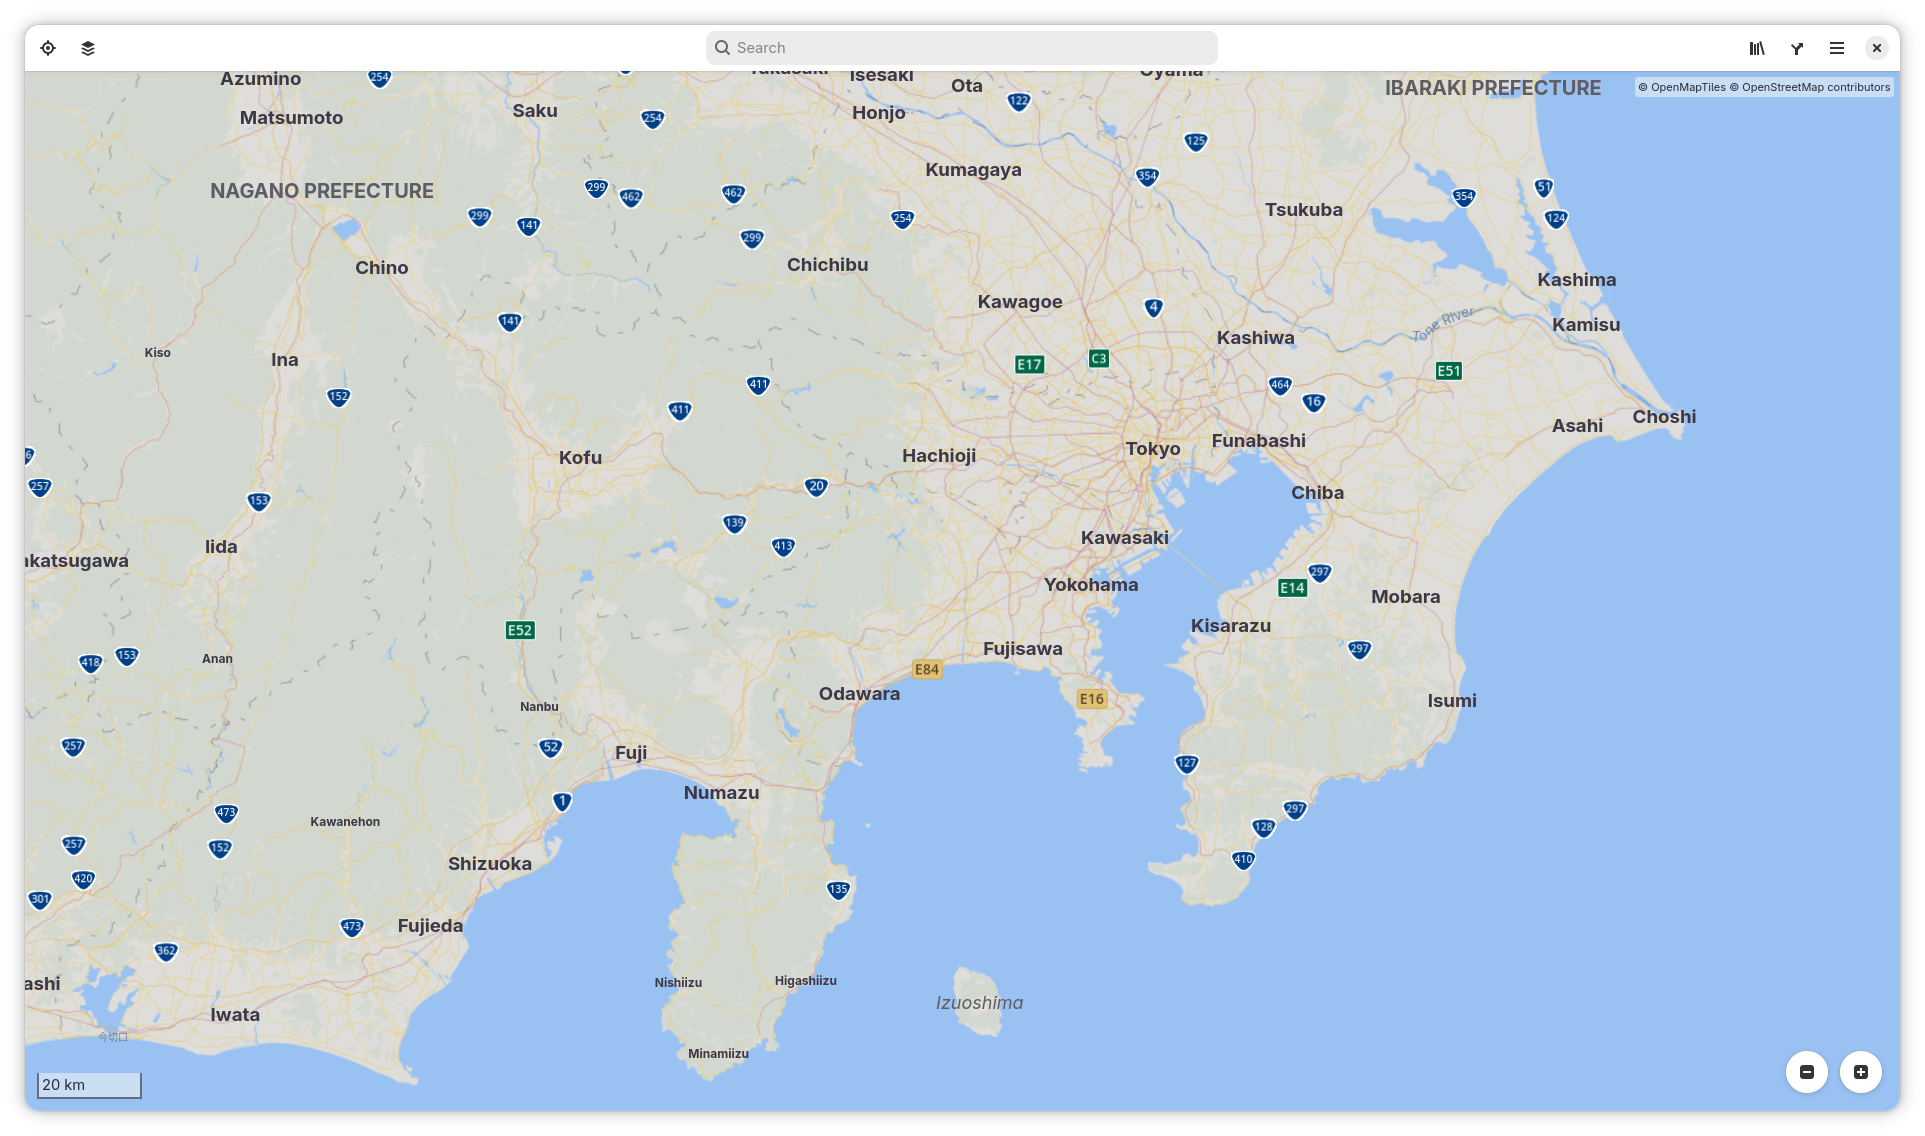
Task: Click the Tokyo city label
Action: [x=1153, y=449]
